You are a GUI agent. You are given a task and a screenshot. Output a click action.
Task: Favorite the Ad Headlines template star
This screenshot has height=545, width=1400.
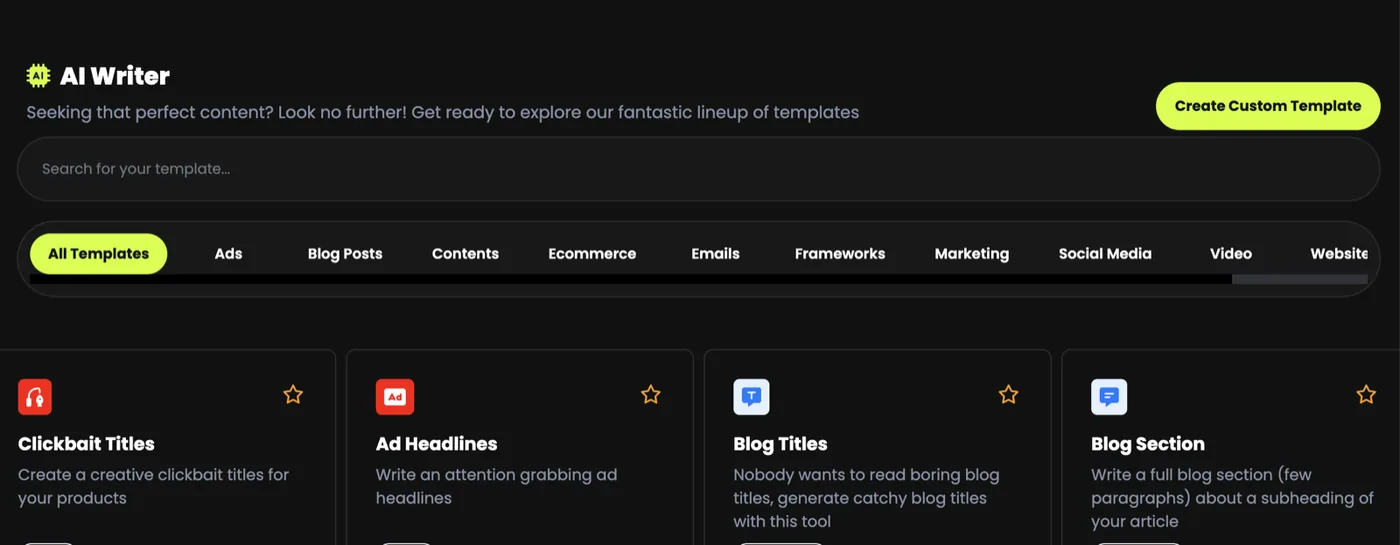(651, 394)
